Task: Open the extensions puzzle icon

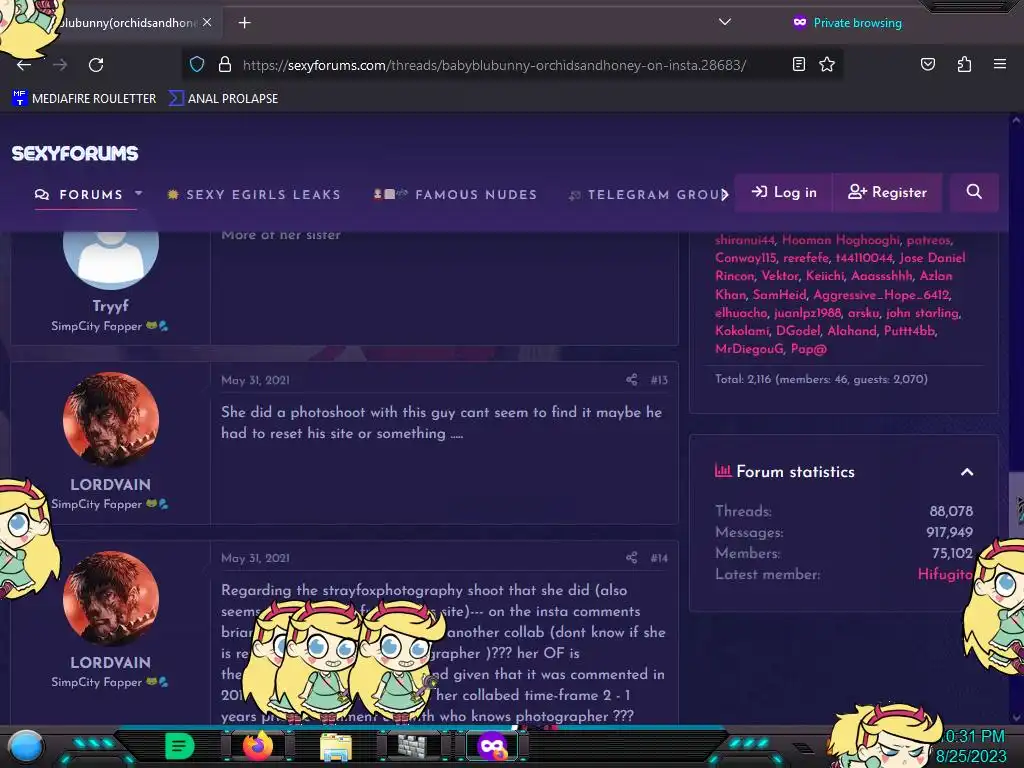Action: coord(964,64)
